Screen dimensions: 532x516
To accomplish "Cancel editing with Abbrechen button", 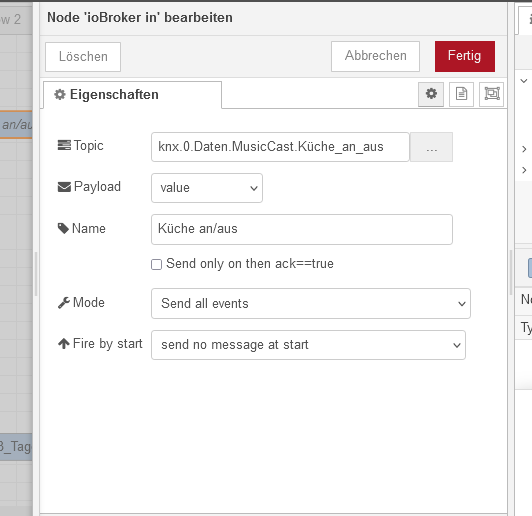I will 375,56.
